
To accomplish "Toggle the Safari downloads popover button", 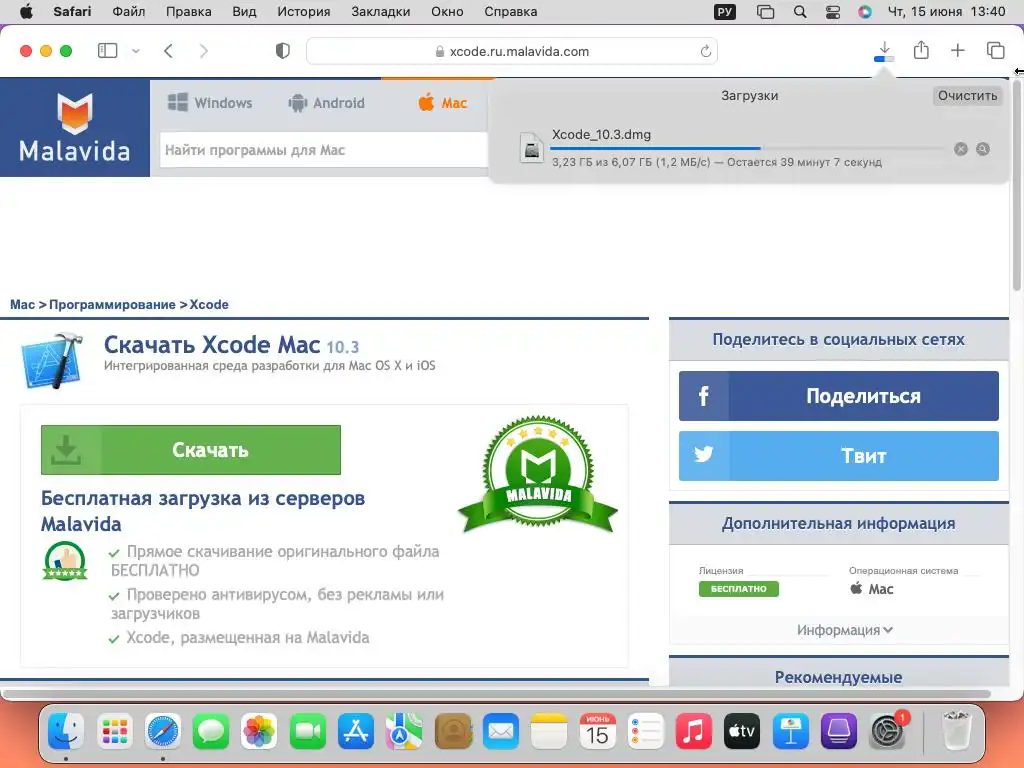I will tap(884, 51).
